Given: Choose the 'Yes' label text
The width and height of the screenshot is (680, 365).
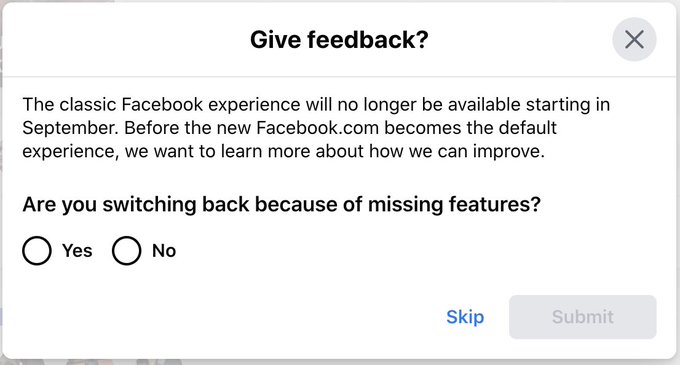Looking at the screenshot, I should (x=77, y=251).
